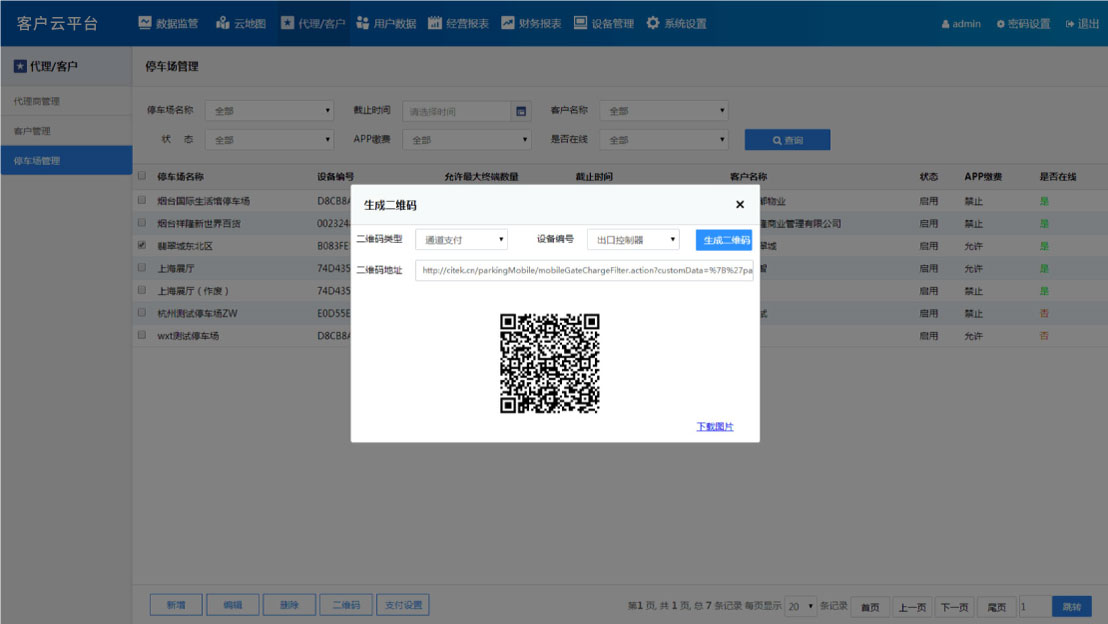This screenshot has width=1108, height=624.
Task: Click the 查询 search button
Action: click(787, 140)
